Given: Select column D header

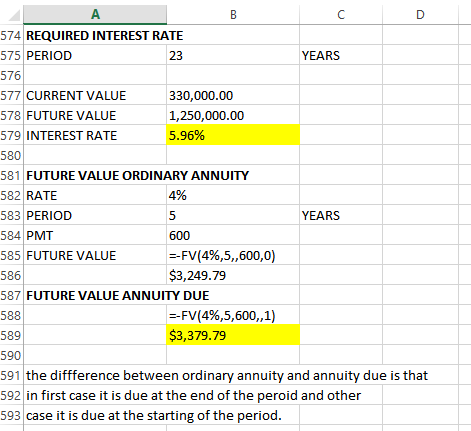Looking at the screenshot, I should (420, 15).
